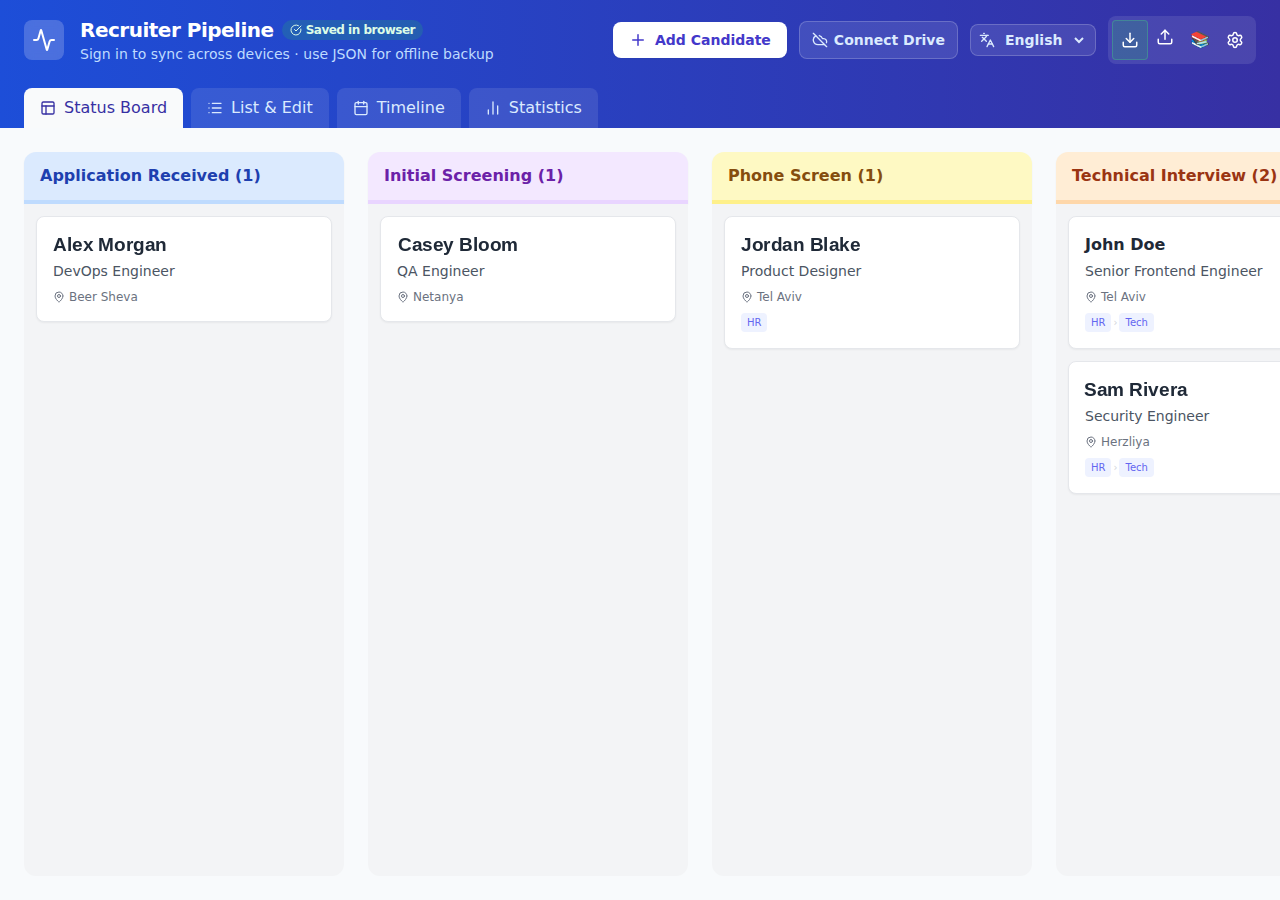
Task: Click the Connect Drive button
Action: coord(878,40)
